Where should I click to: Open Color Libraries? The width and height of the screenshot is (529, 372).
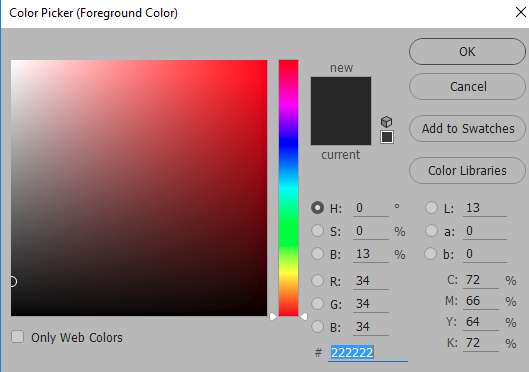click(467, 170)
